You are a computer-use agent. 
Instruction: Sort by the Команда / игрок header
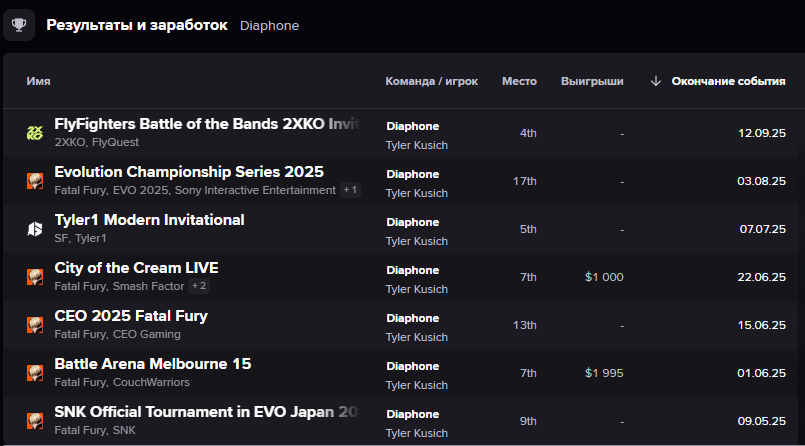[x=431, y=81]
